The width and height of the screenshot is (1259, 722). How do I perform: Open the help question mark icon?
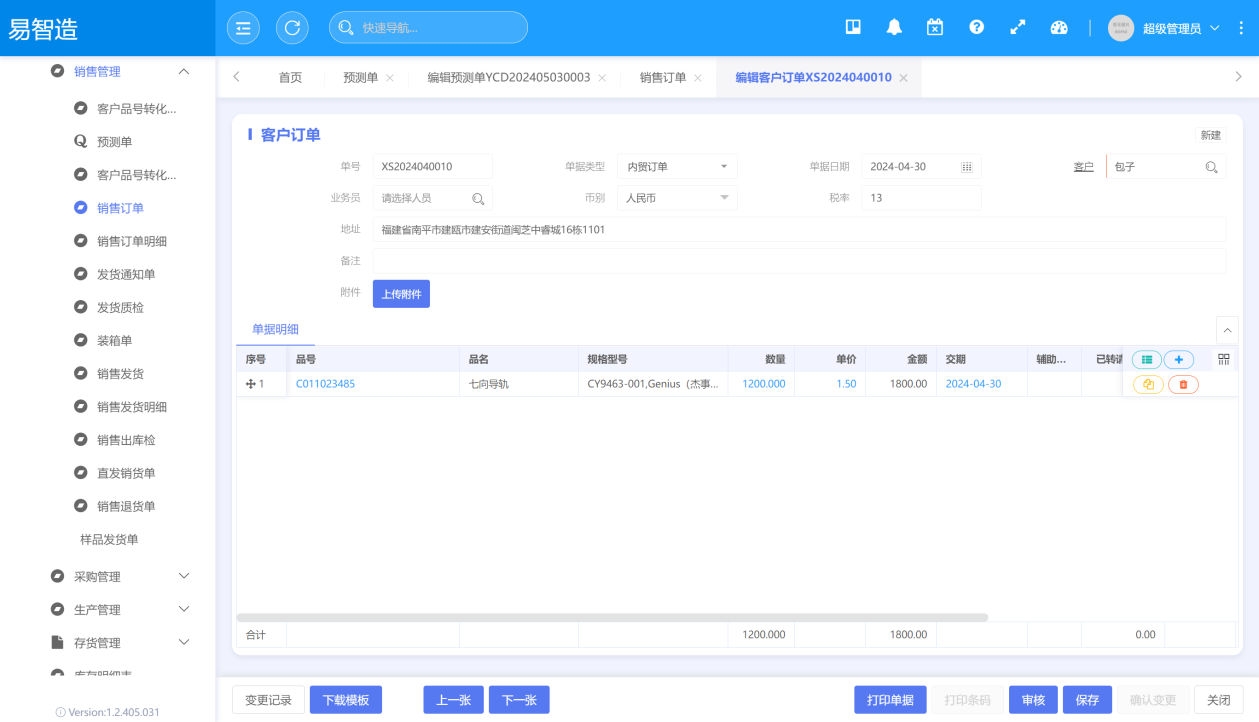click(976, 28)
